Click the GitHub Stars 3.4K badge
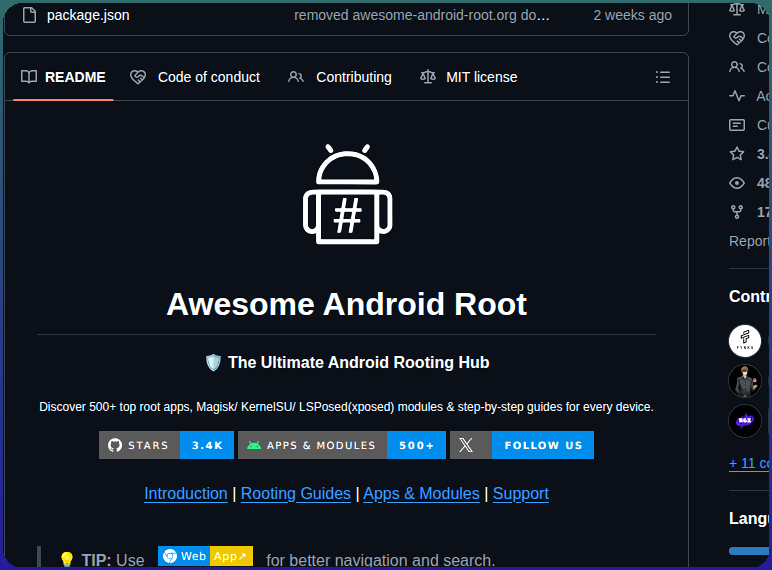 tap(166, 445)
